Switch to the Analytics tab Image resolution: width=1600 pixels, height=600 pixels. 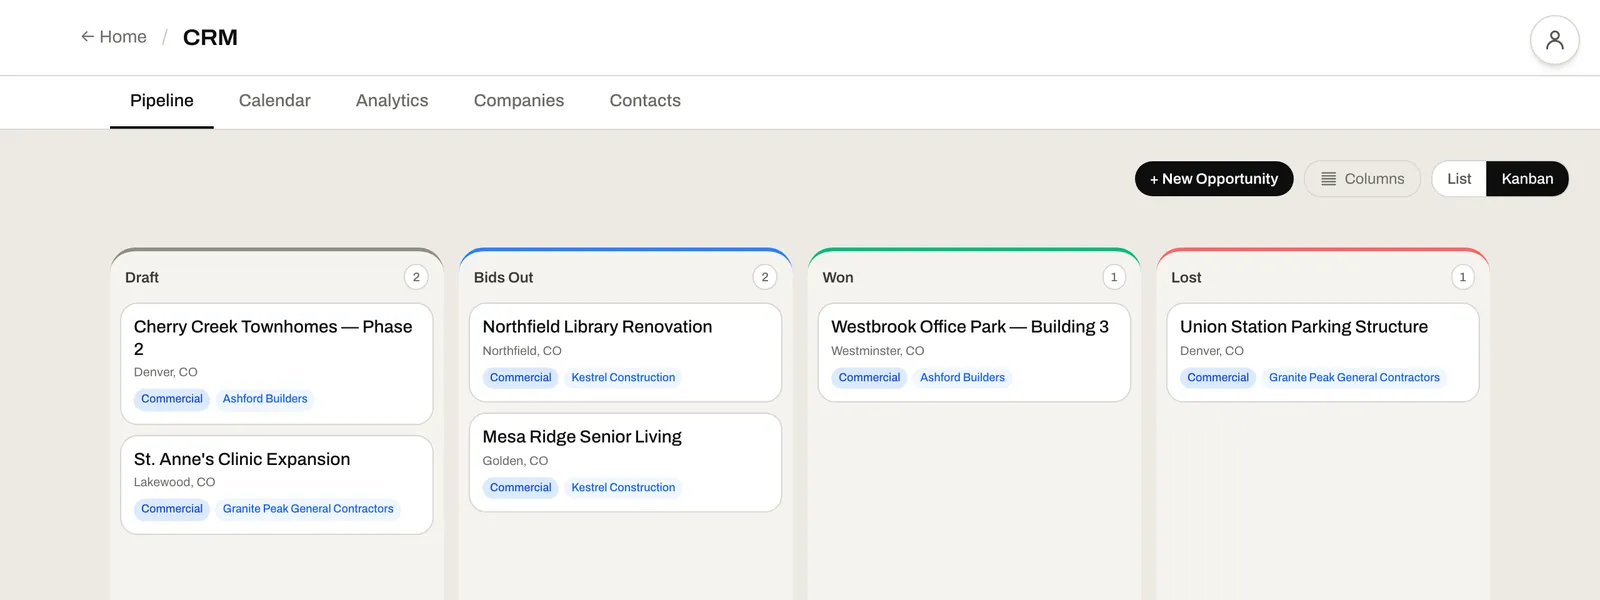[x=392, y=101]
